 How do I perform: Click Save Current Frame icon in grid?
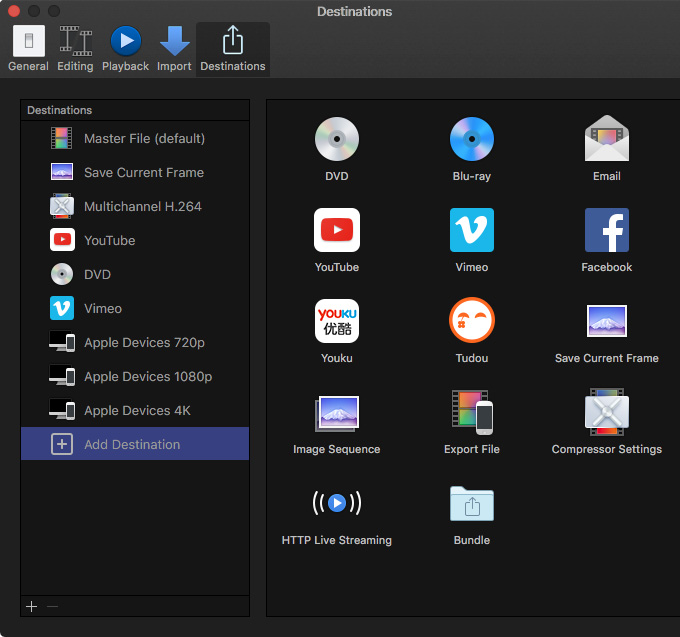click(x=607, y=321)
